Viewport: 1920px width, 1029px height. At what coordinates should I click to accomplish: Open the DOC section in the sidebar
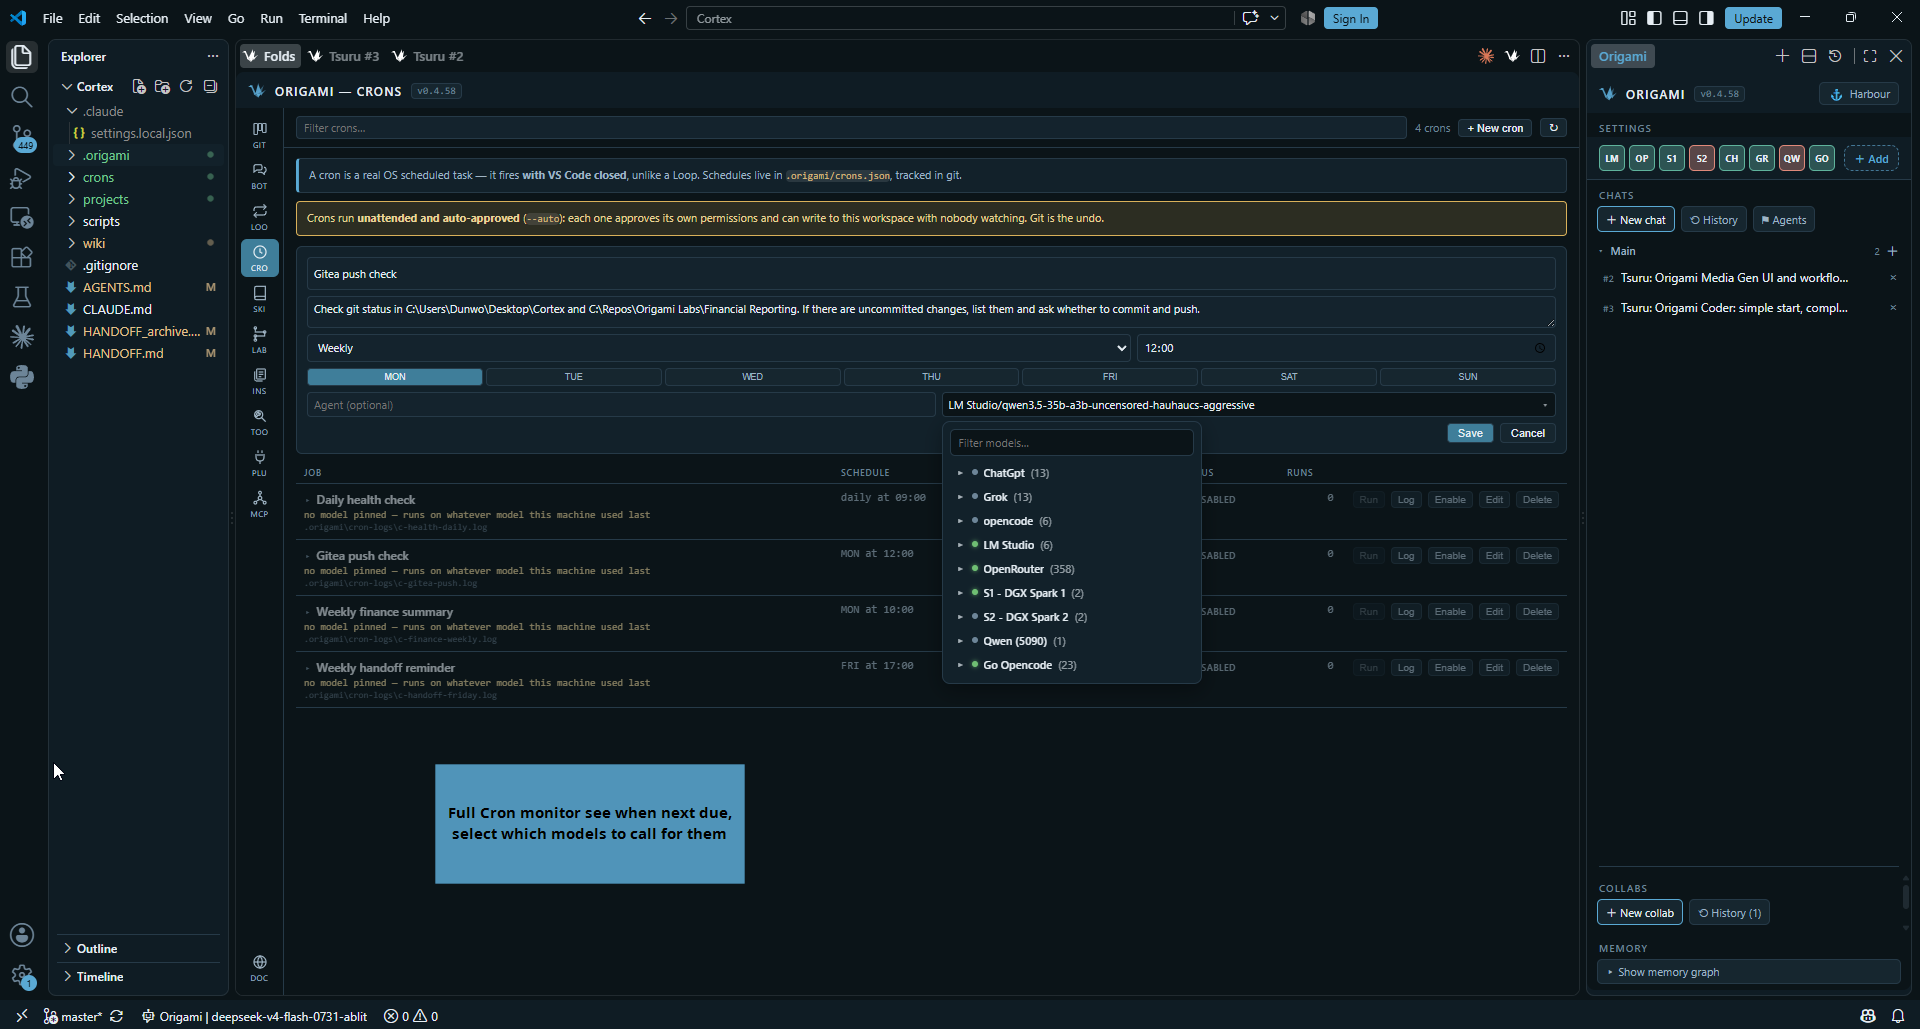click(x=259, y=968)
